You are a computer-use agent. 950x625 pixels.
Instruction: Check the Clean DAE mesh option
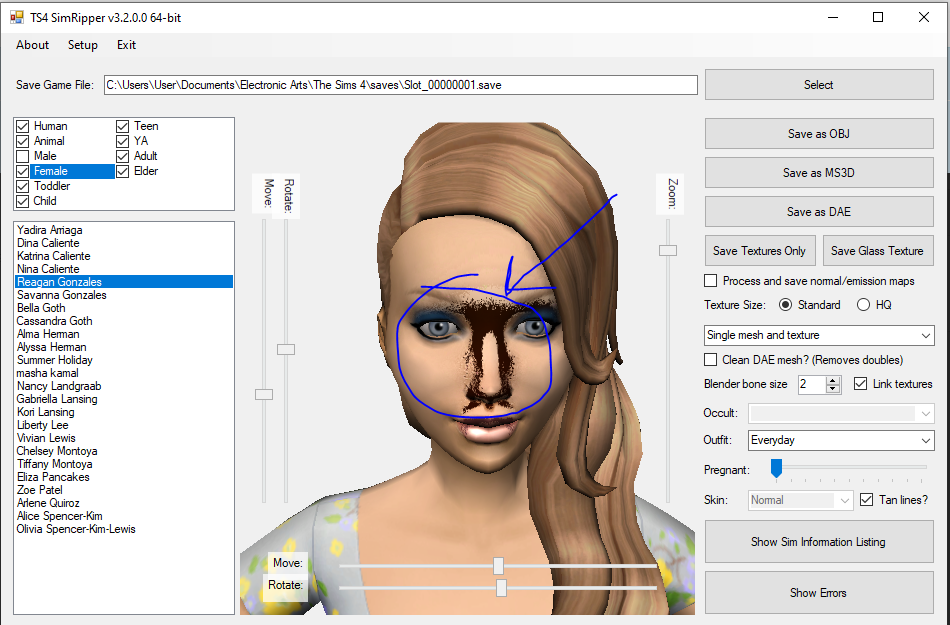[713, 360]
